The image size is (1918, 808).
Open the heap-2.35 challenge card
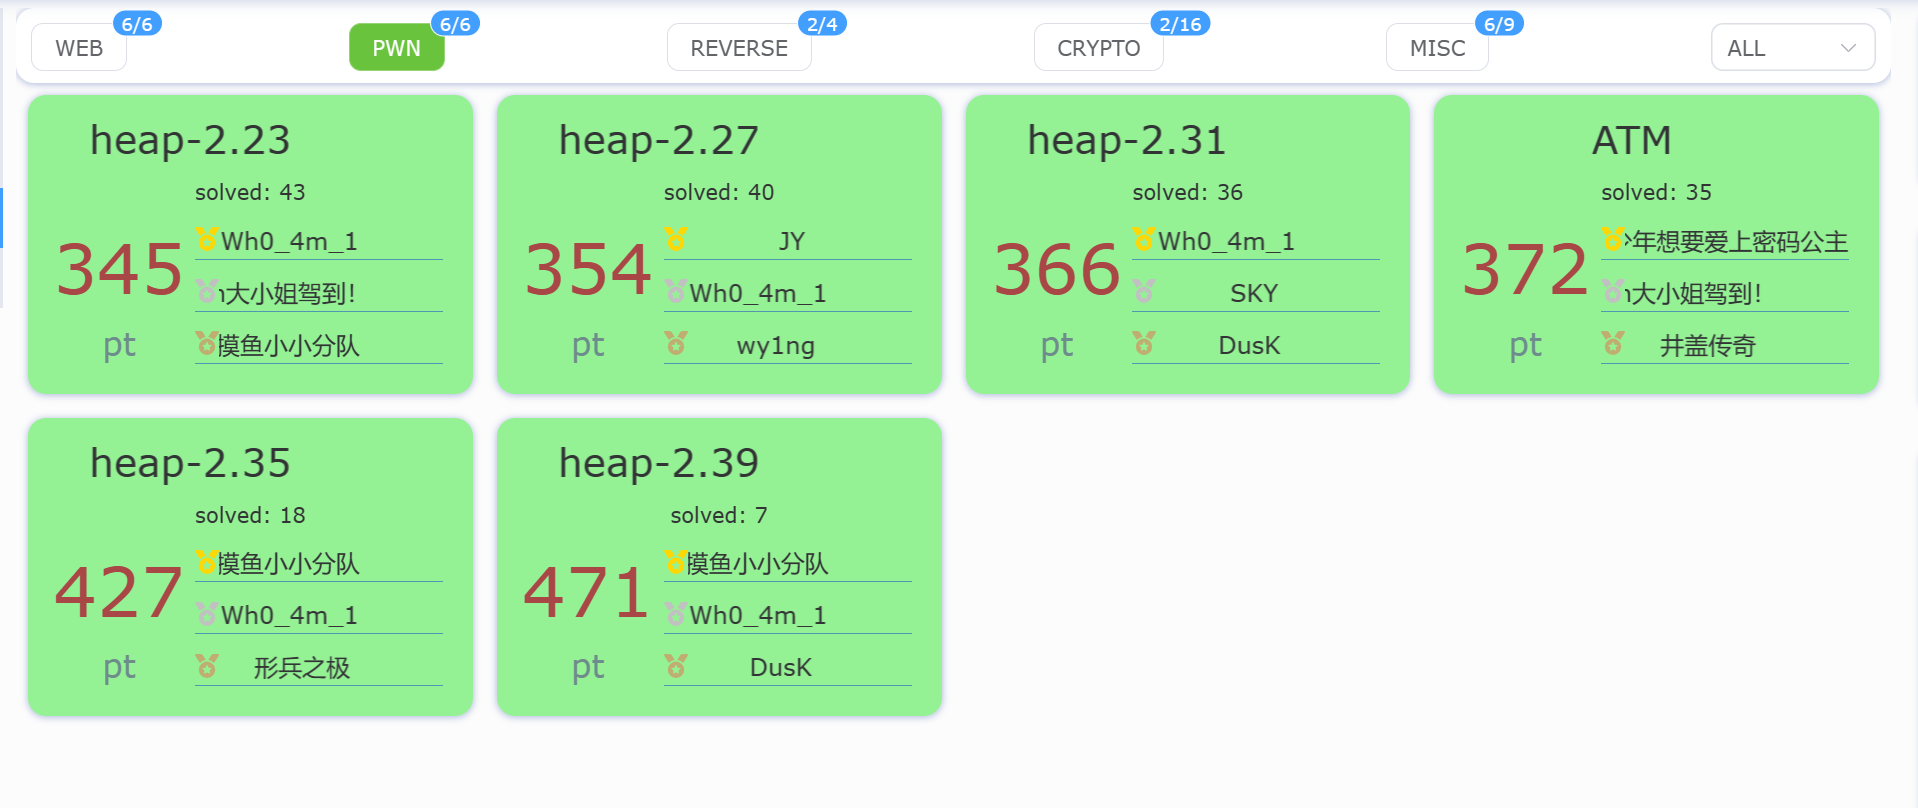250,566
